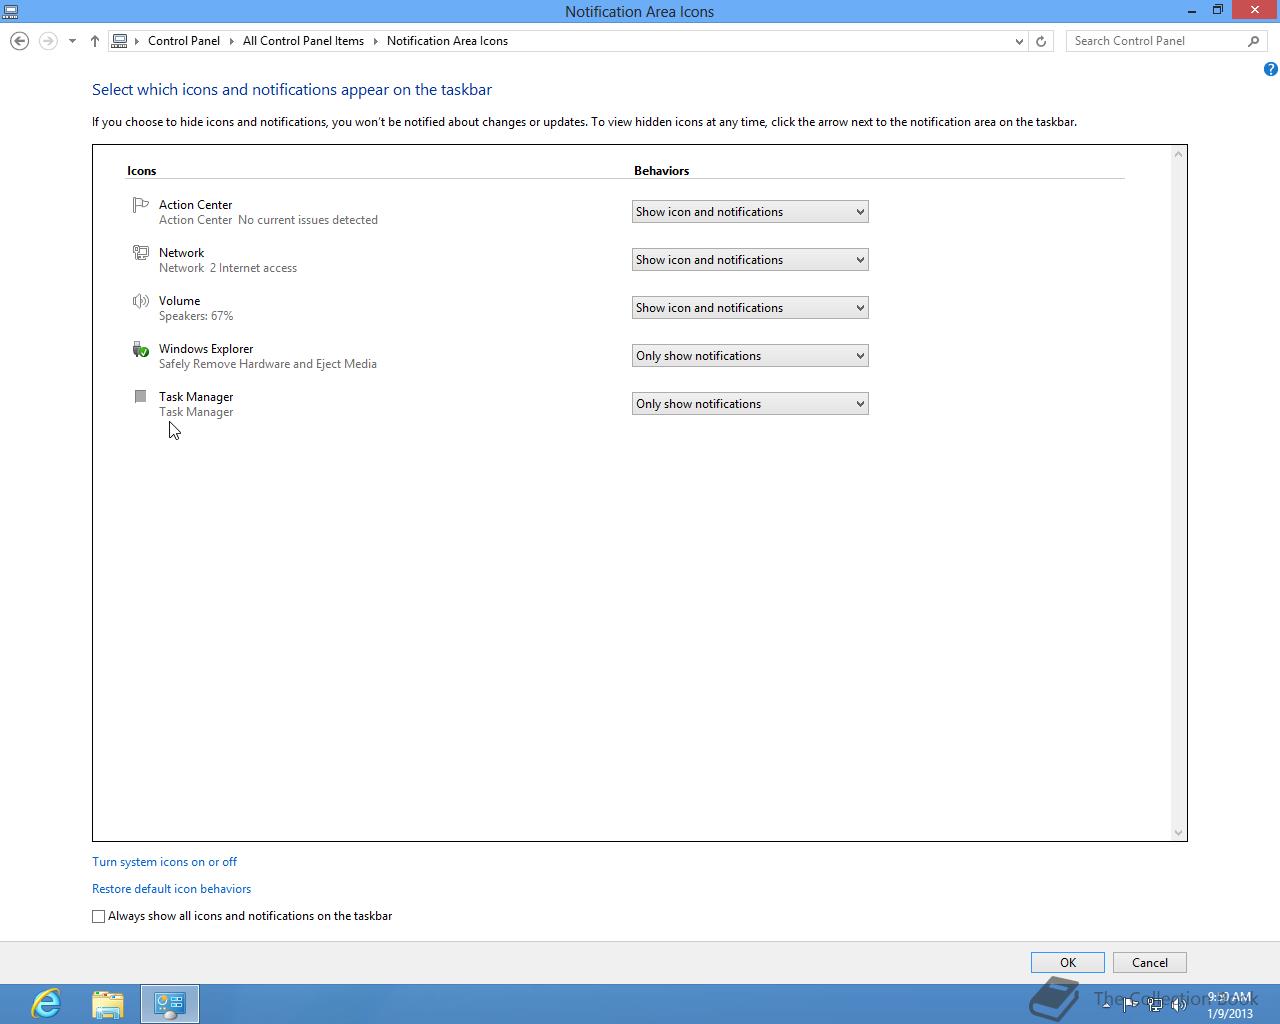Screen dimensions: 1280x1024
Task: Open Internet Explorer from the taskbar
Action: pyautogui.click(x=46, y=1004)
